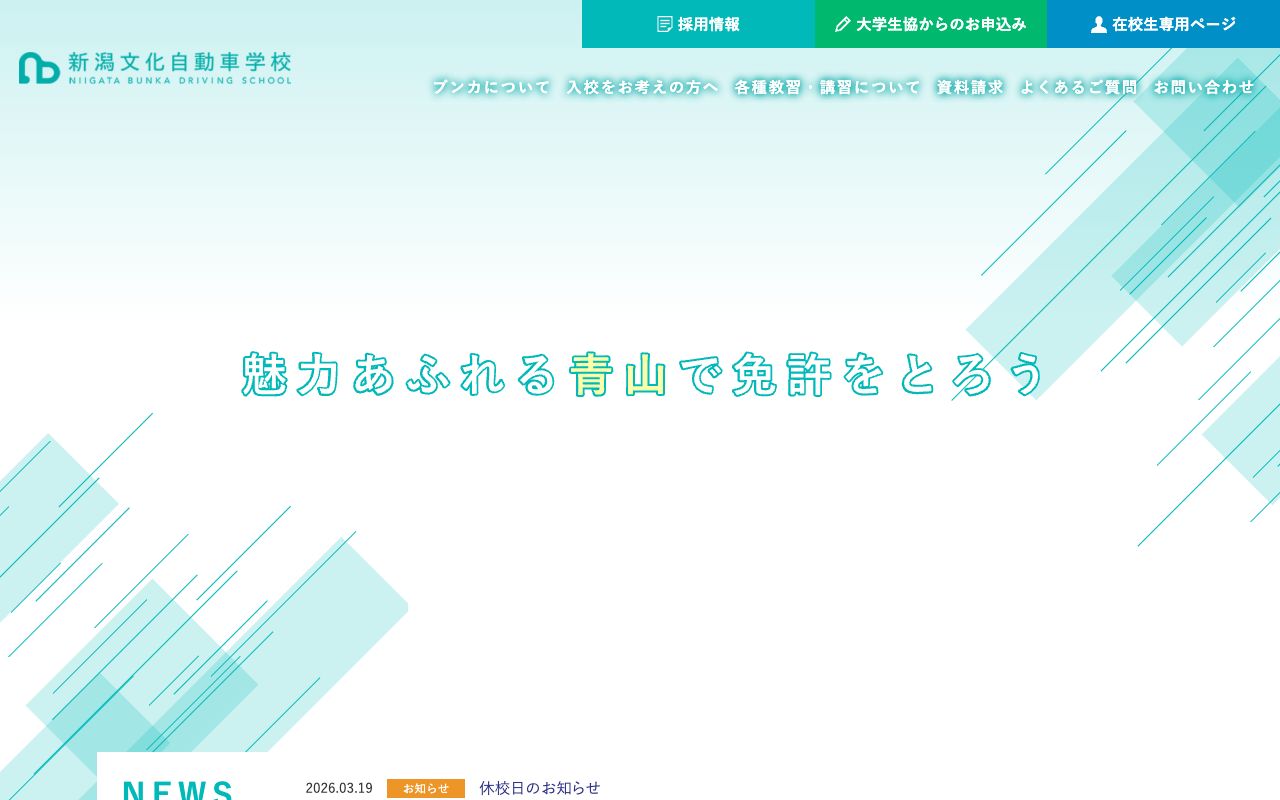Open the ブンカについて menu item
This screenshot has height=800, width=1280.
pos(491,87)
